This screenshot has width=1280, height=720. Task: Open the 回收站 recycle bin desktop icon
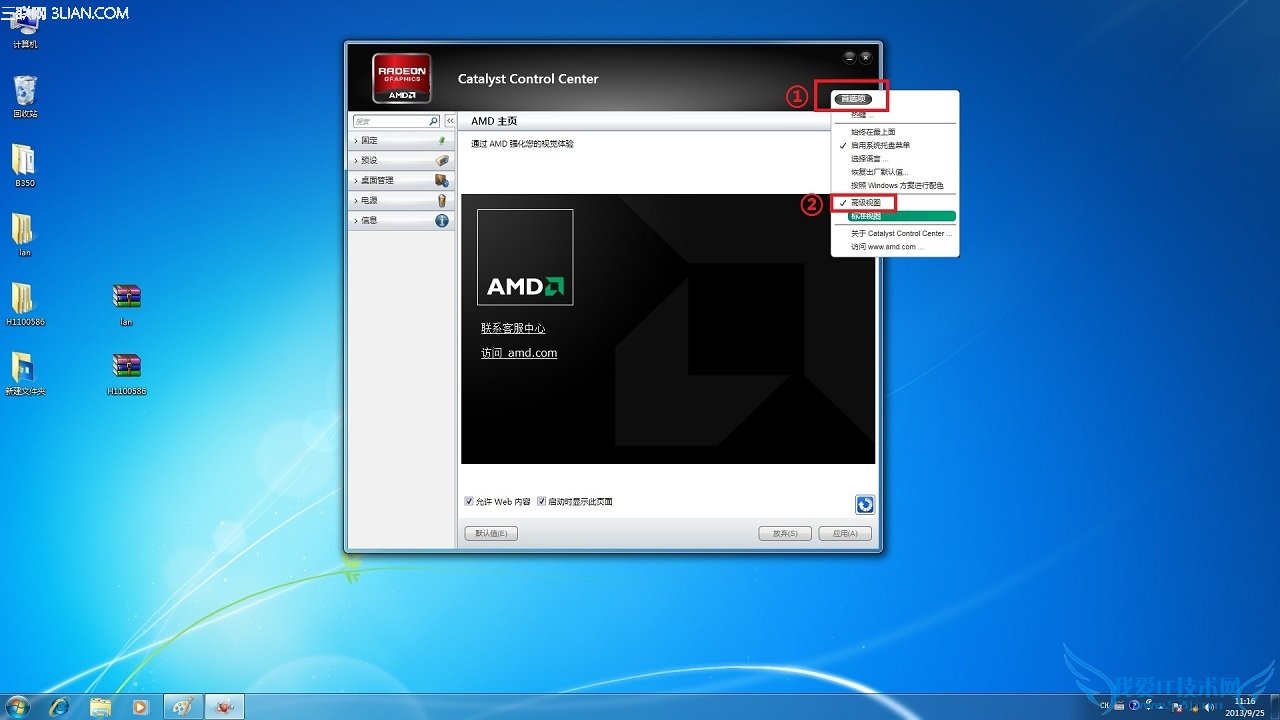(x=25, y=92)
